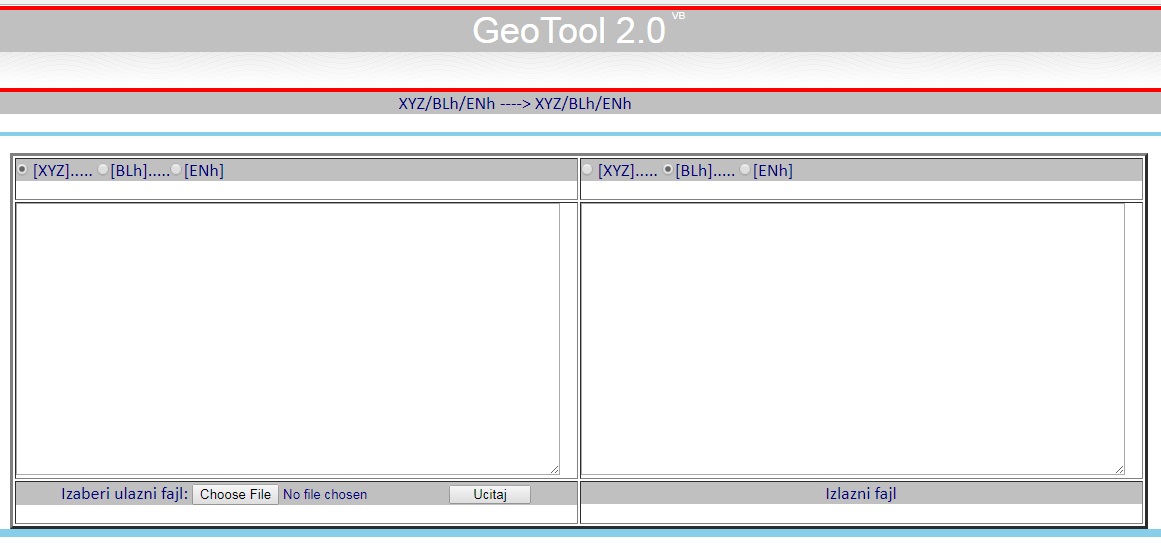Select the input [BLh] radio button
The image size is (1161, 543).
pyautogui.click(x=103, y=170)
